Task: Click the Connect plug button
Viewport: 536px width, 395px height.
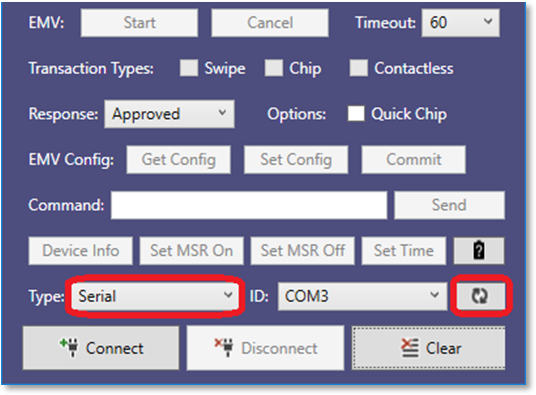Action: 101,348
